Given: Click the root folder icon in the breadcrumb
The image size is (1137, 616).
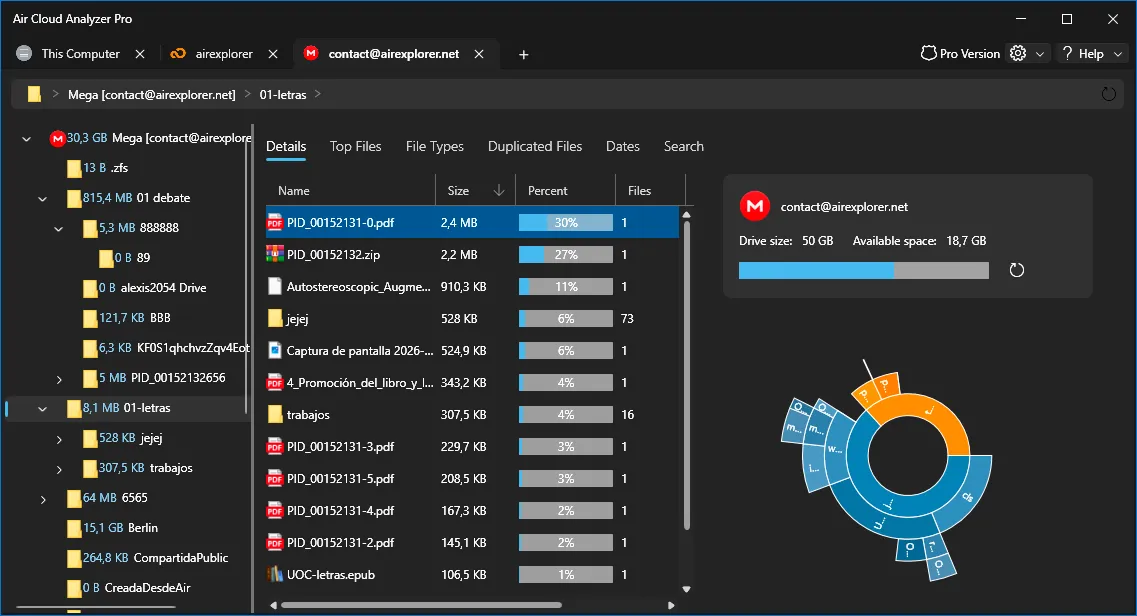Looking at the screenshot, I should (x=34, y=94).
